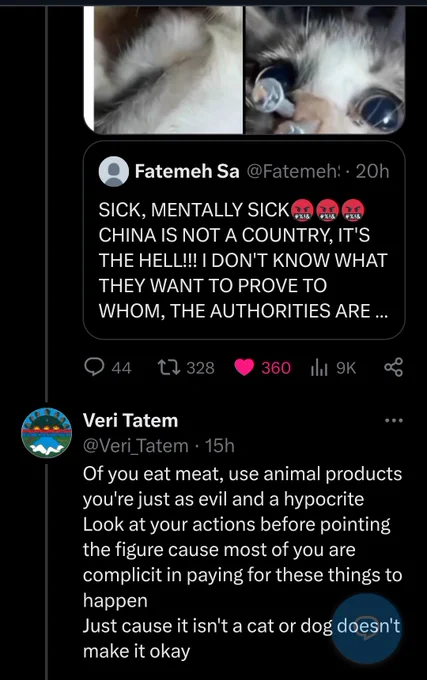This screenshot has width=427, height=680.
Task: Open the reply text about eating meat
Action: tap(243, 562)
